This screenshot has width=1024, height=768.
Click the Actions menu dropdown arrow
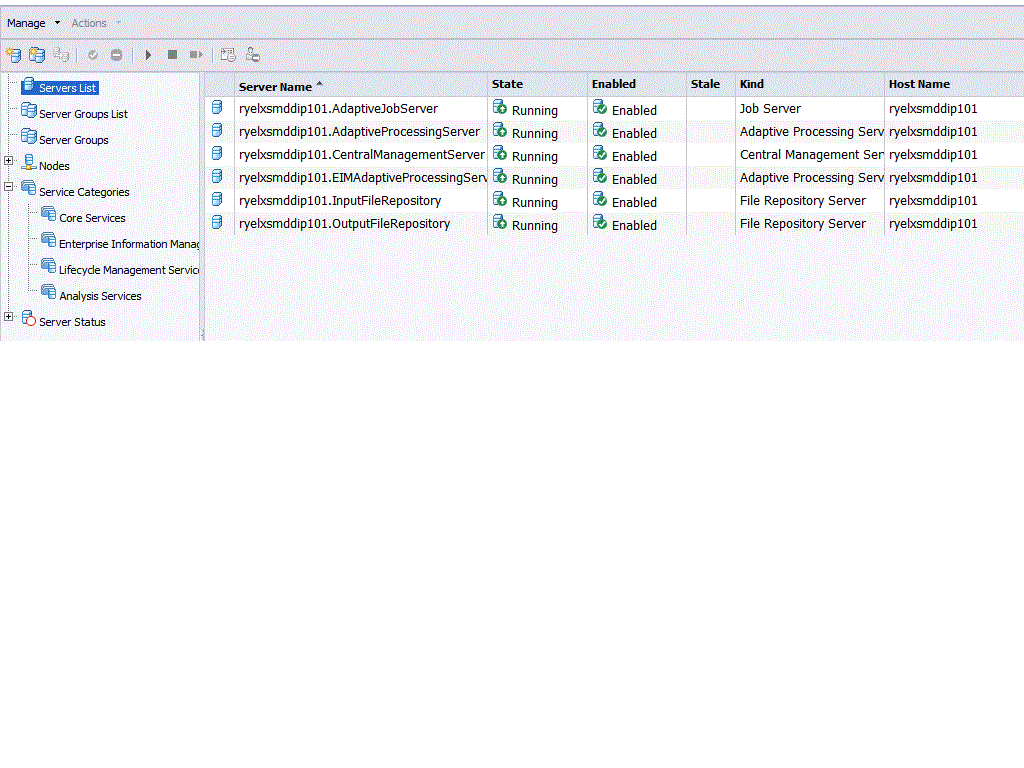point(118,23)
